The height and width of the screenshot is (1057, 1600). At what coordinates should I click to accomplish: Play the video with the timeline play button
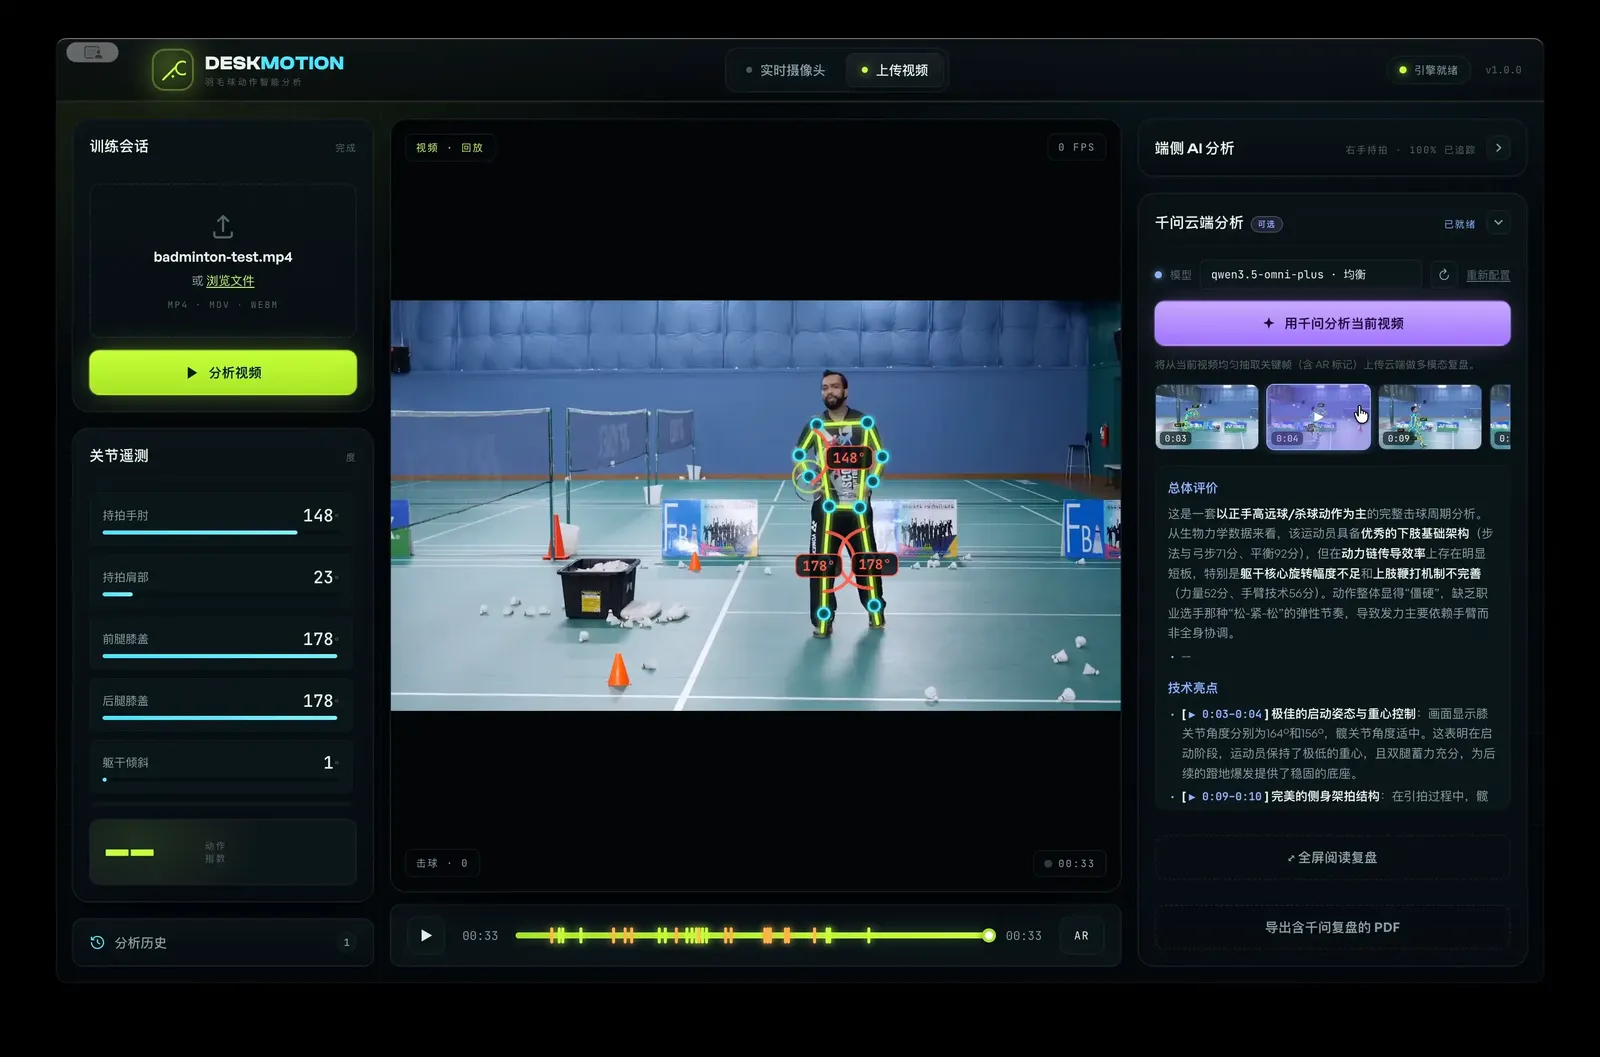click(x=426, y=935)
